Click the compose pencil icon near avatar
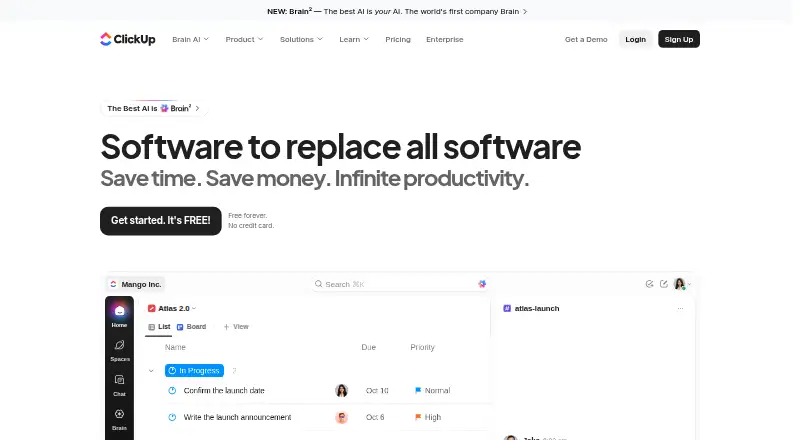Image resolution: width=800 pixels, height=440 pixels. [664, 284]
